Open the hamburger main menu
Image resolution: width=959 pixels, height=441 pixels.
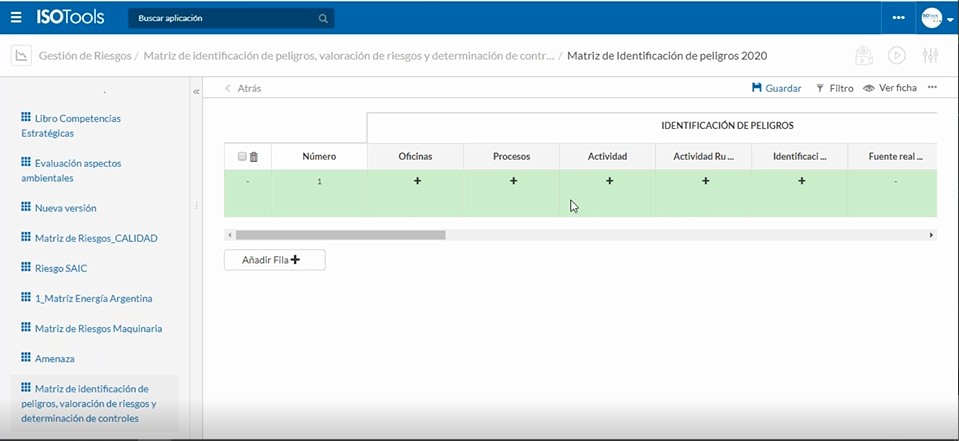tap(16, 17)
